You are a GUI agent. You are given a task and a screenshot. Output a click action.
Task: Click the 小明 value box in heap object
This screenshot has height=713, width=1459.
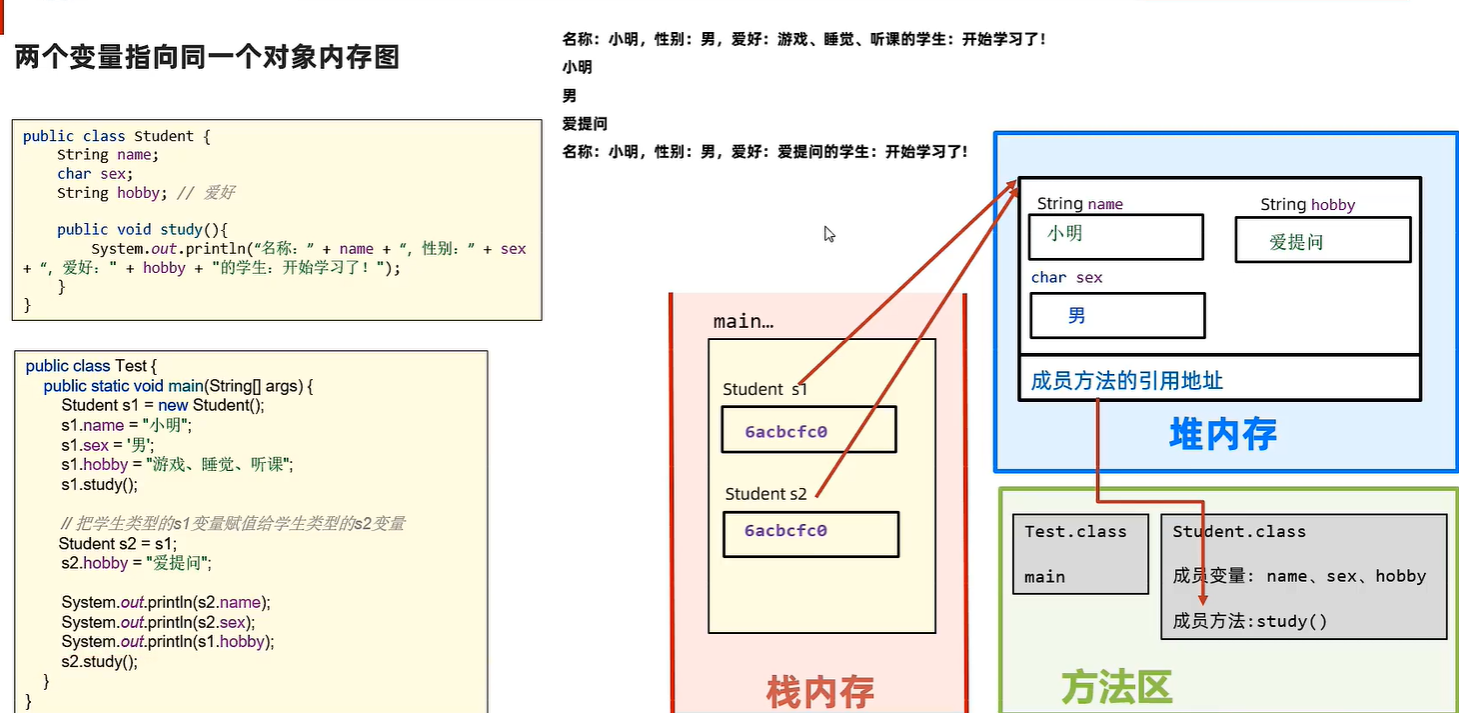point(1116,237)
